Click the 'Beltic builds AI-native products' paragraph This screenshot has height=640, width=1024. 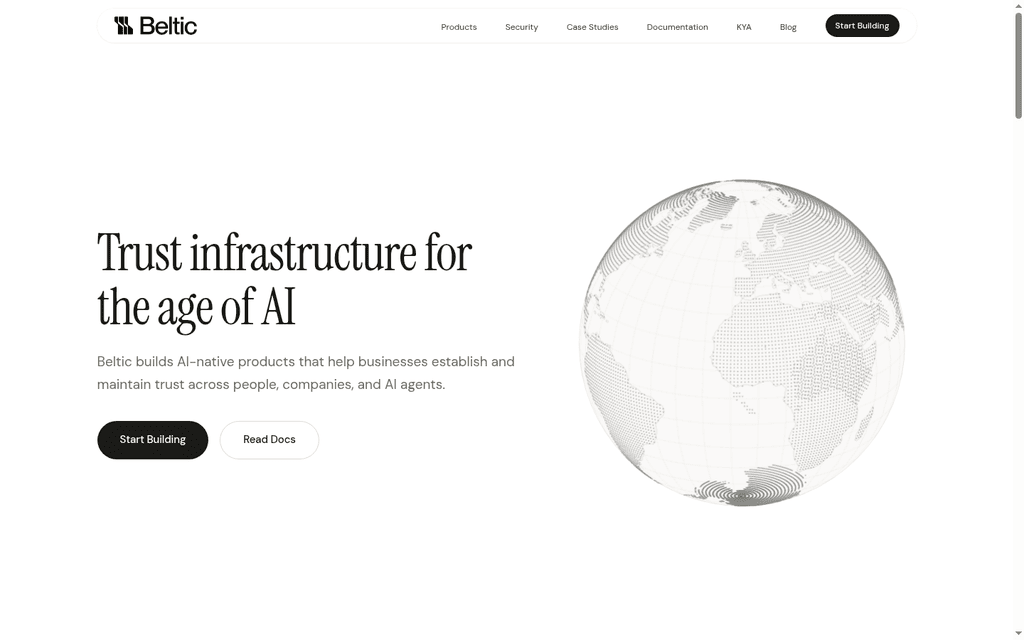[x=306, y=373]
